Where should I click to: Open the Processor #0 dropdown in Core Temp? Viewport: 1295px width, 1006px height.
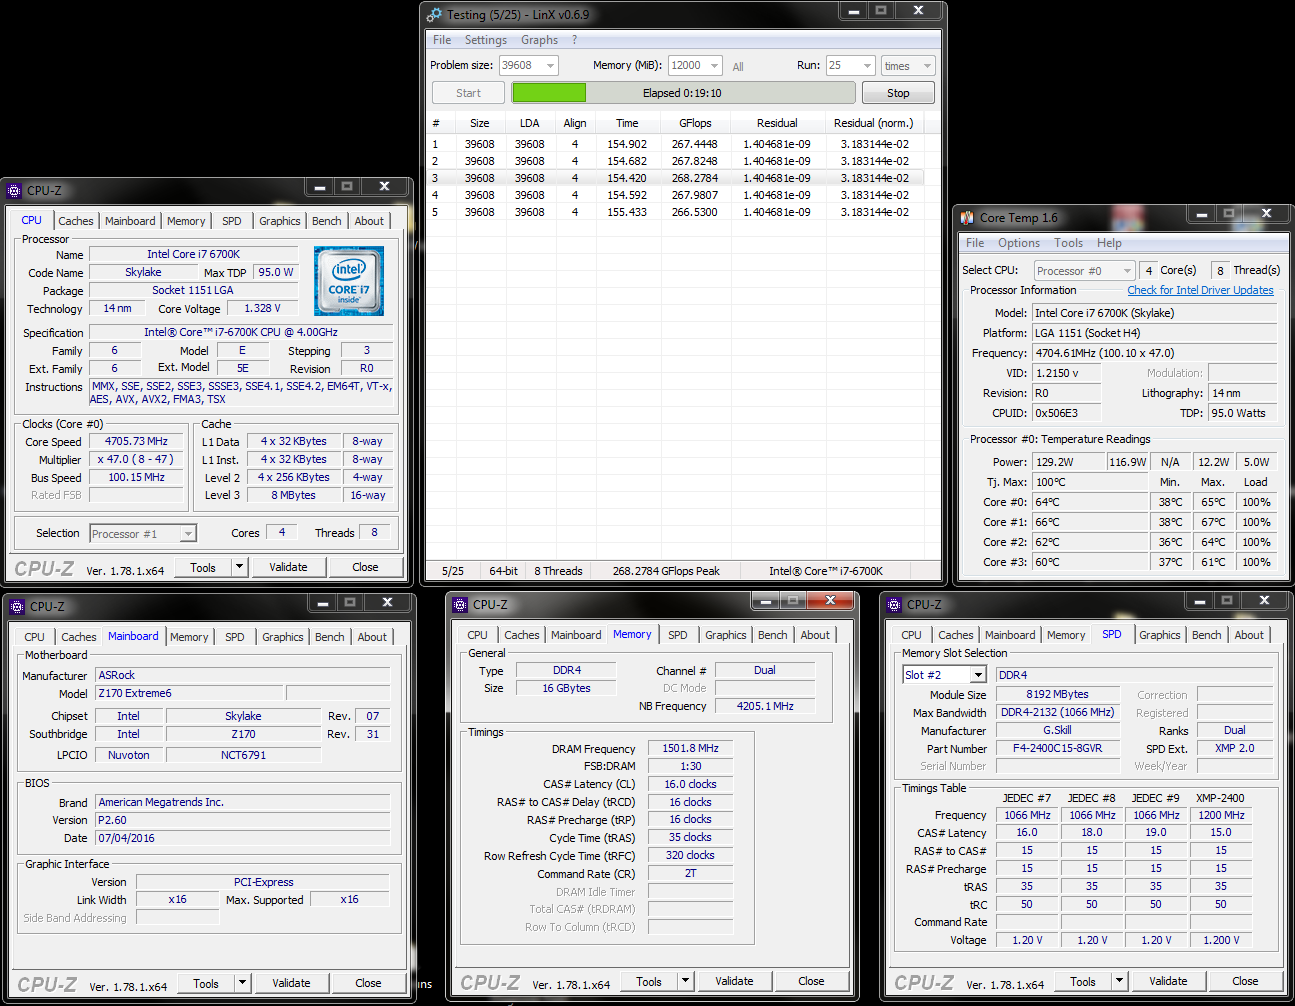(x=1128, y=271)
